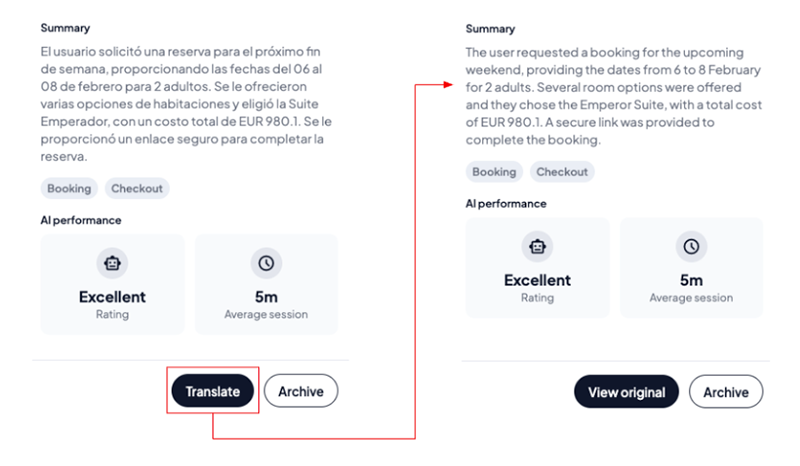
Task: Click the English translated summary paragraph
Action: [610, 95]
